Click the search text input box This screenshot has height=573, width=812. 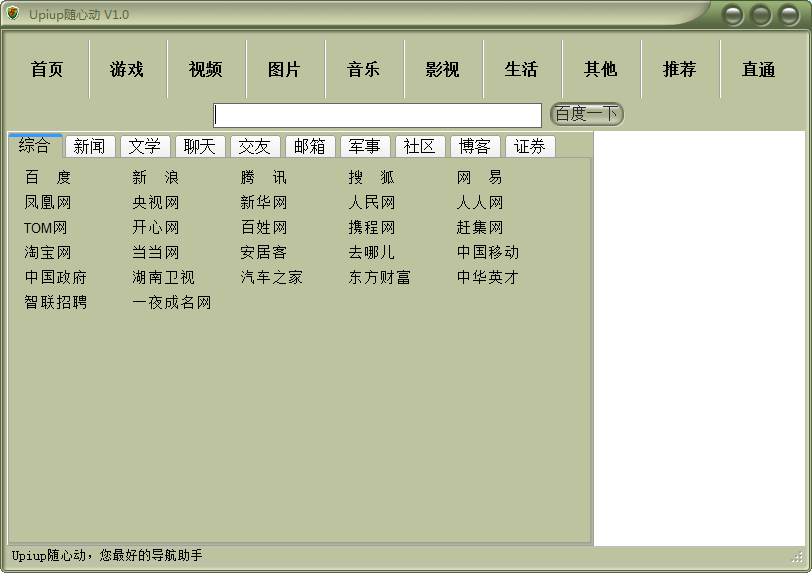click(x=378, y=115)
